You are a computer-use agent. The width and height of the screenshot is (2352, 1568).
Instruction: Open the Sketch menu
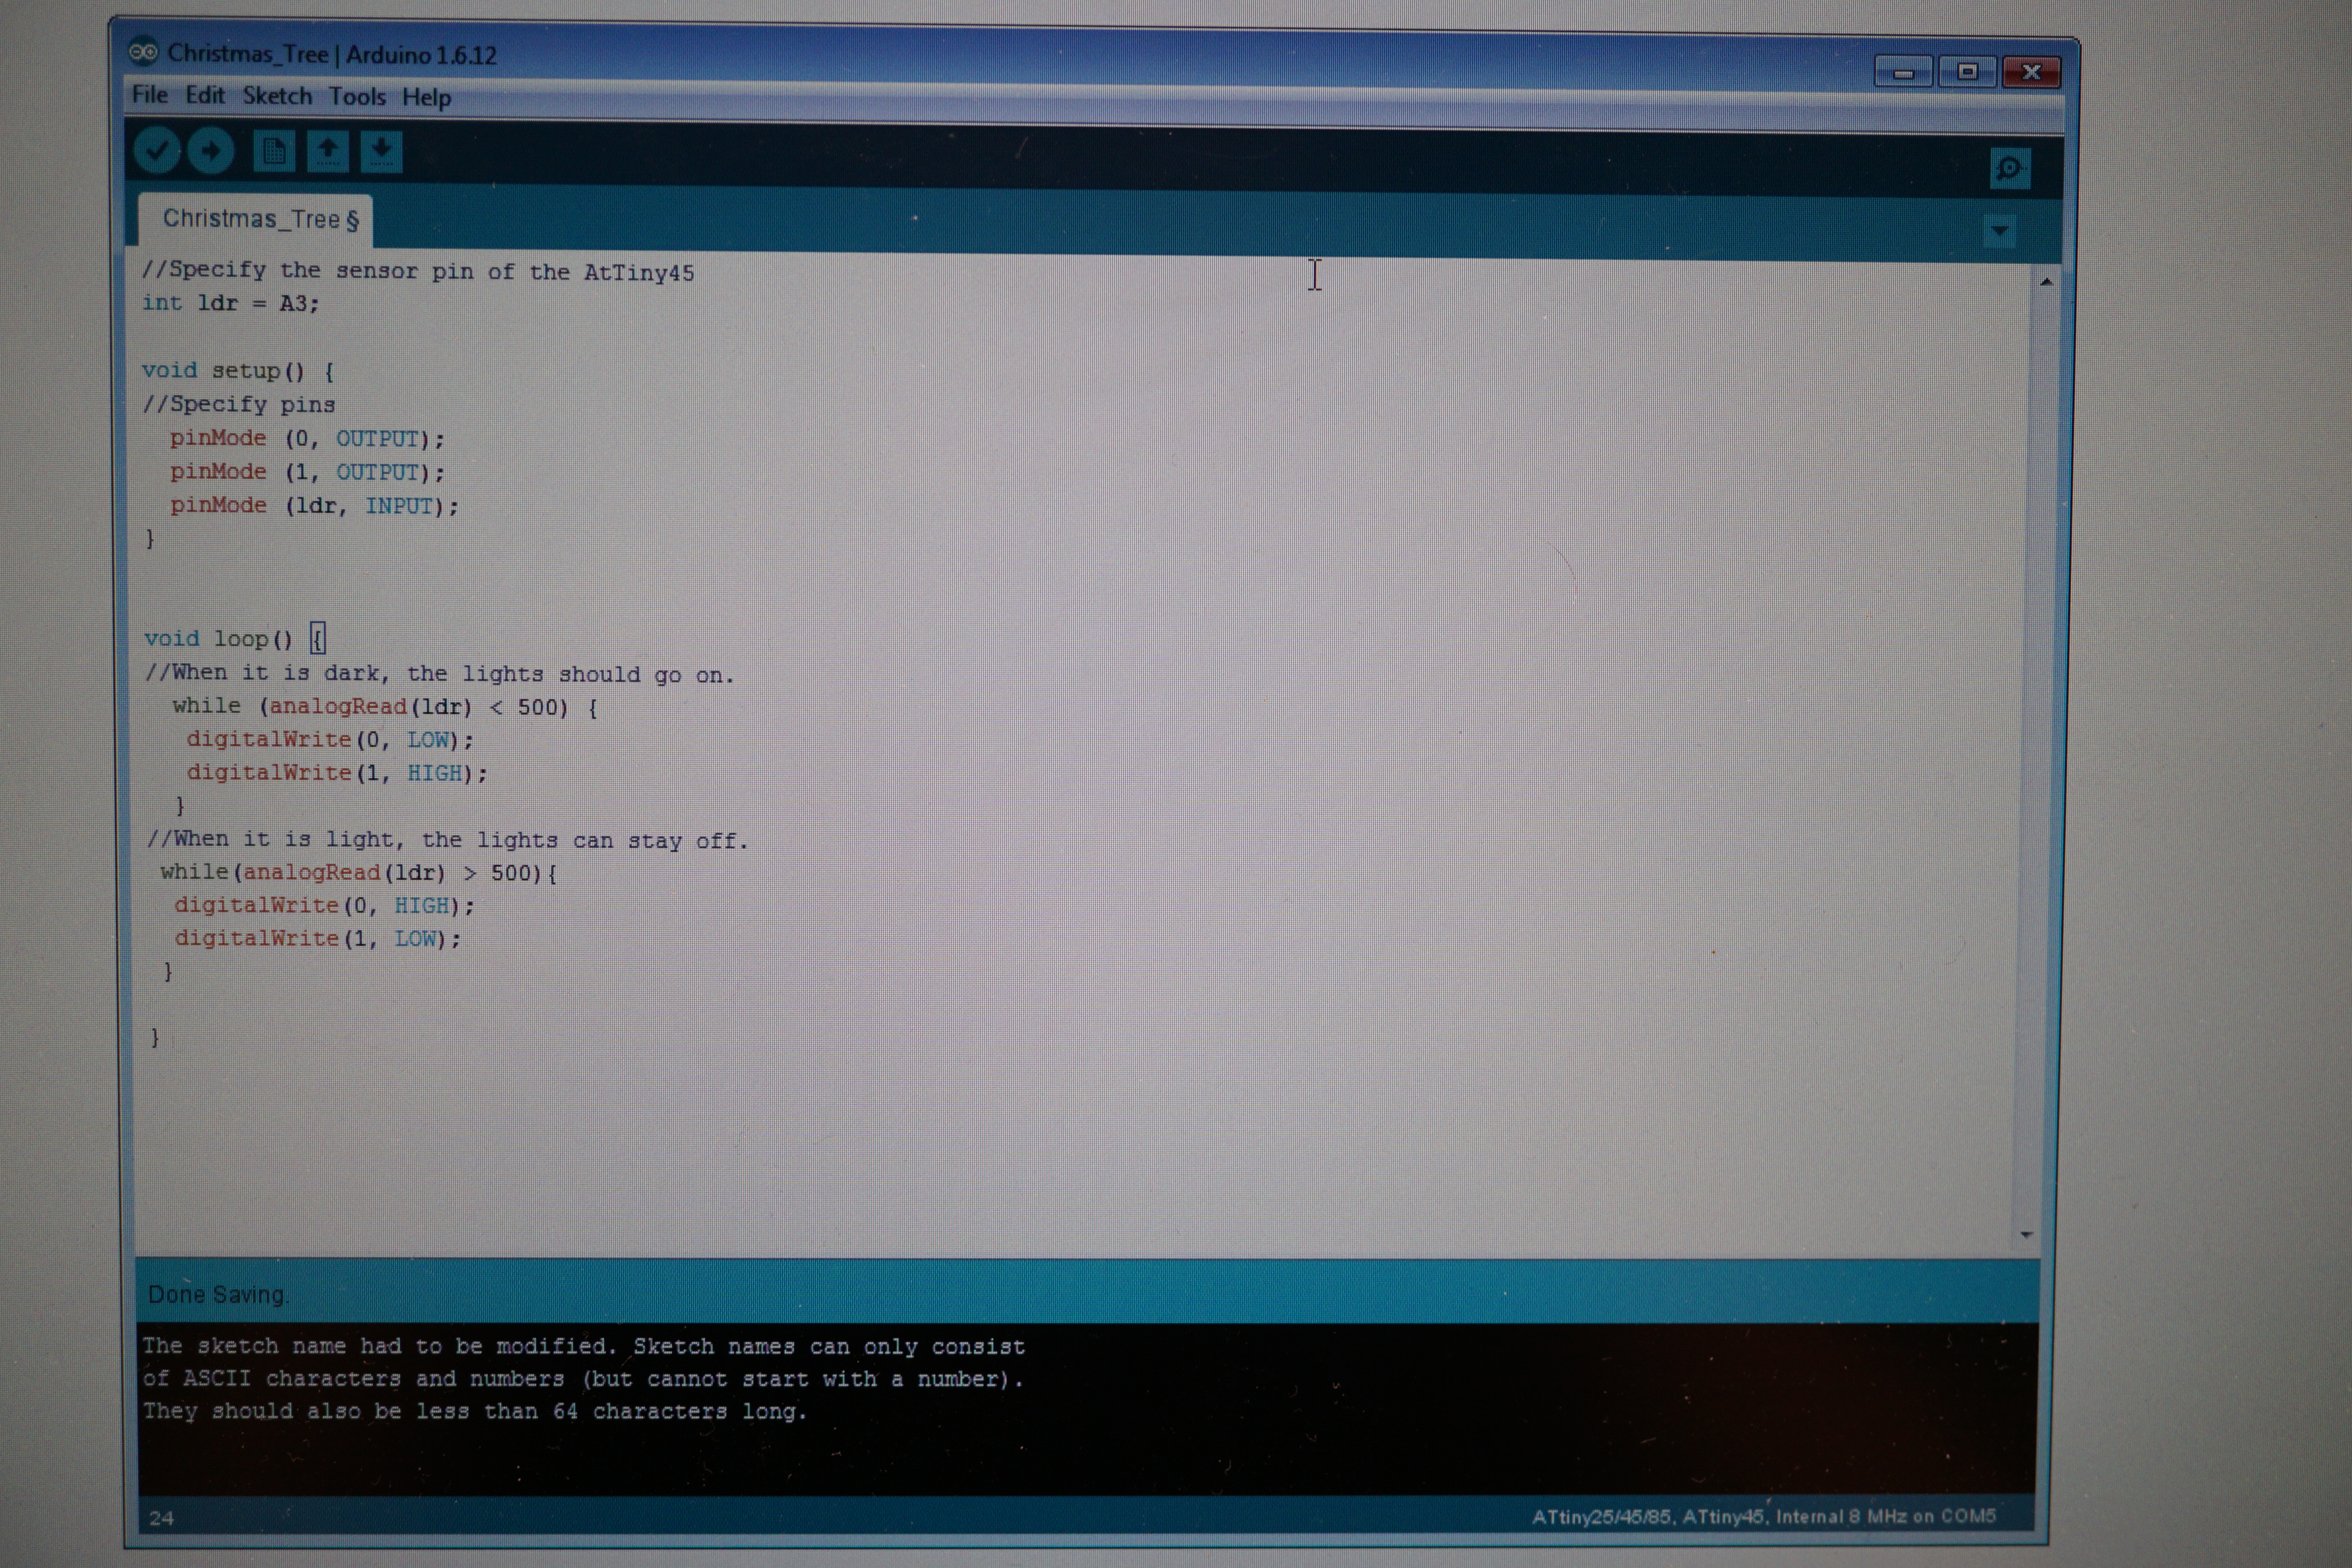tap(277, 96)
